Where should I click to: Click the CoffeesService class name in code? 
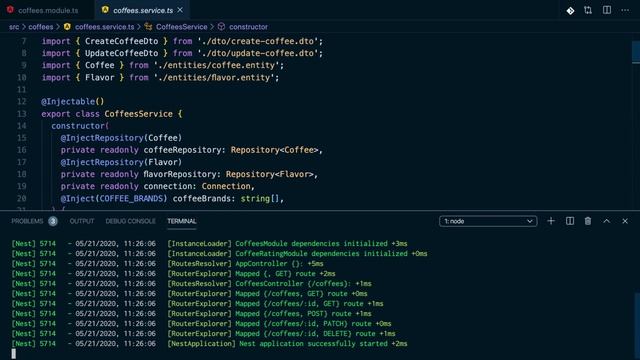pyautogui.click(x=138, y=114)
